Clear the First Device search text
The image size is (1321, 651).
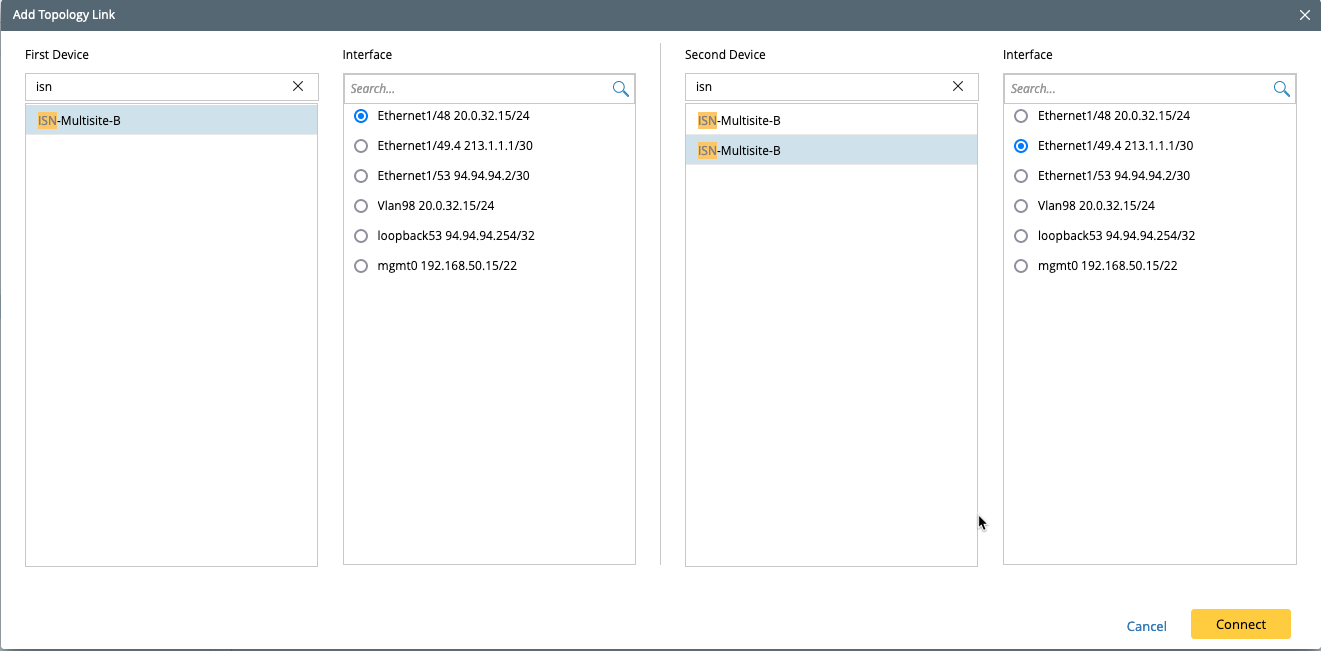[x=297, y=86]
